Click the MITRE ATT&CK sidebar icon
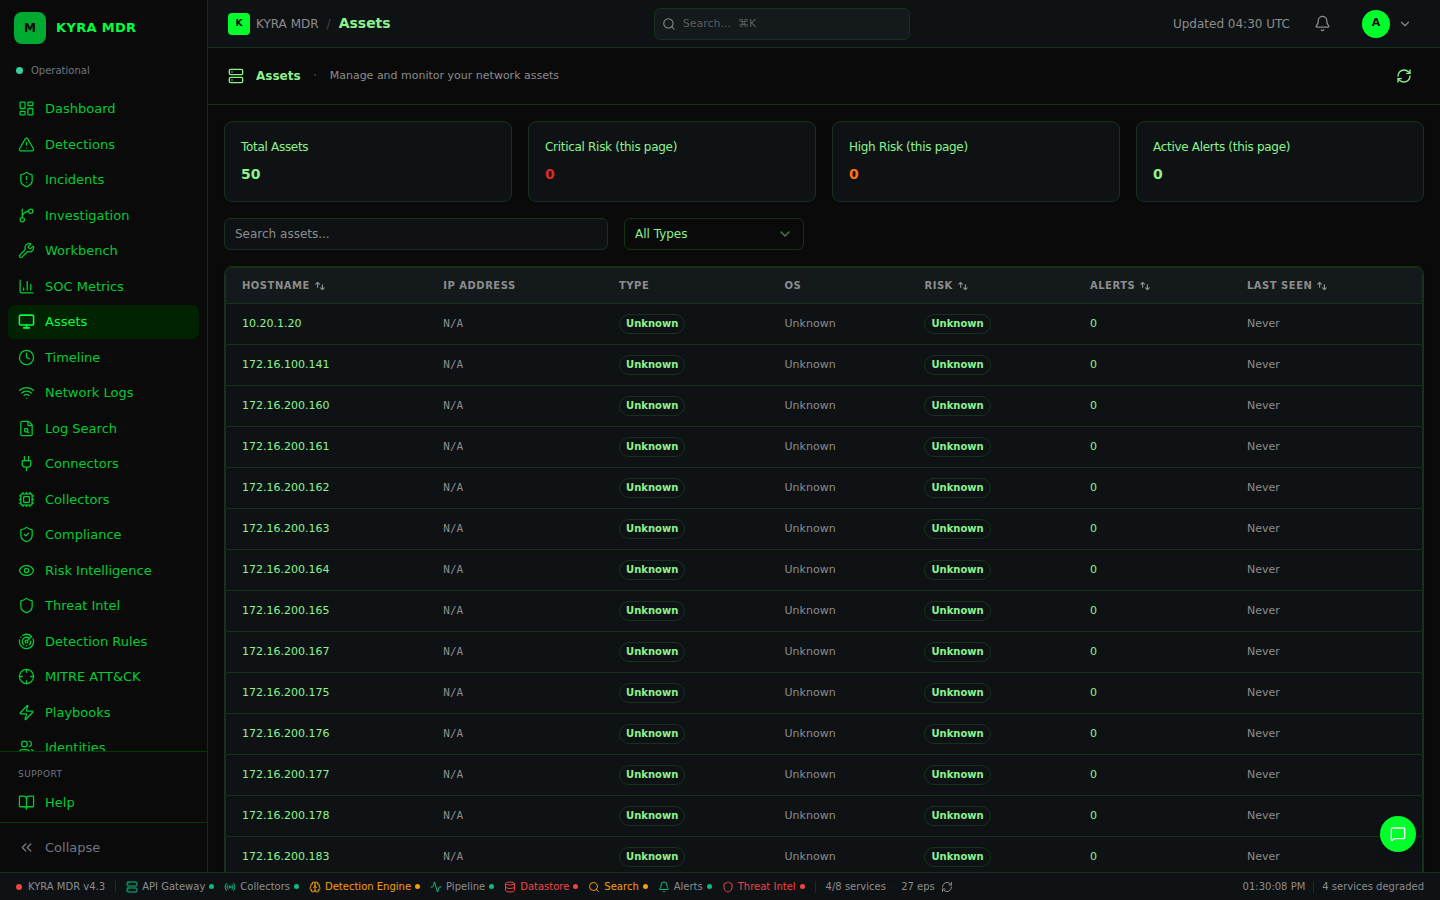Viewport: 1440px width, 900px height. [x=27, y=677]
